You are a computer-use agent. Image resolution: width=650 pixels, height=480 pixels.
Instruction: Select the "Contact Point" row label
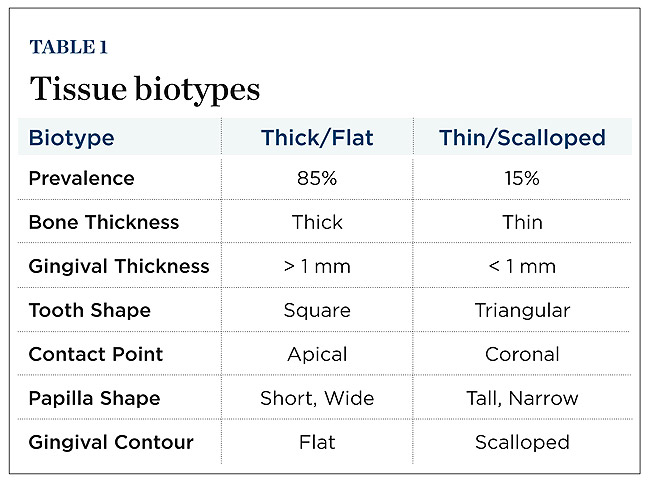pyautogui.click(x=96, y=354)
